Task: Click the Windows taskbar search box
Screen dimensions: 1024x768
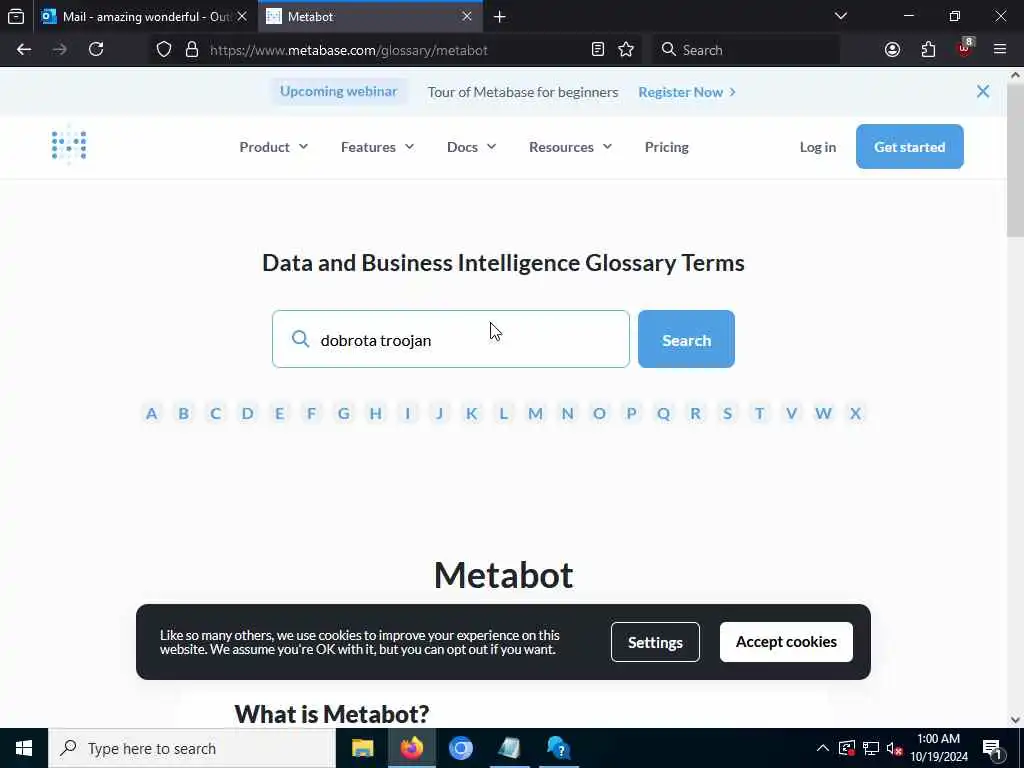Action: pos(192,748)
